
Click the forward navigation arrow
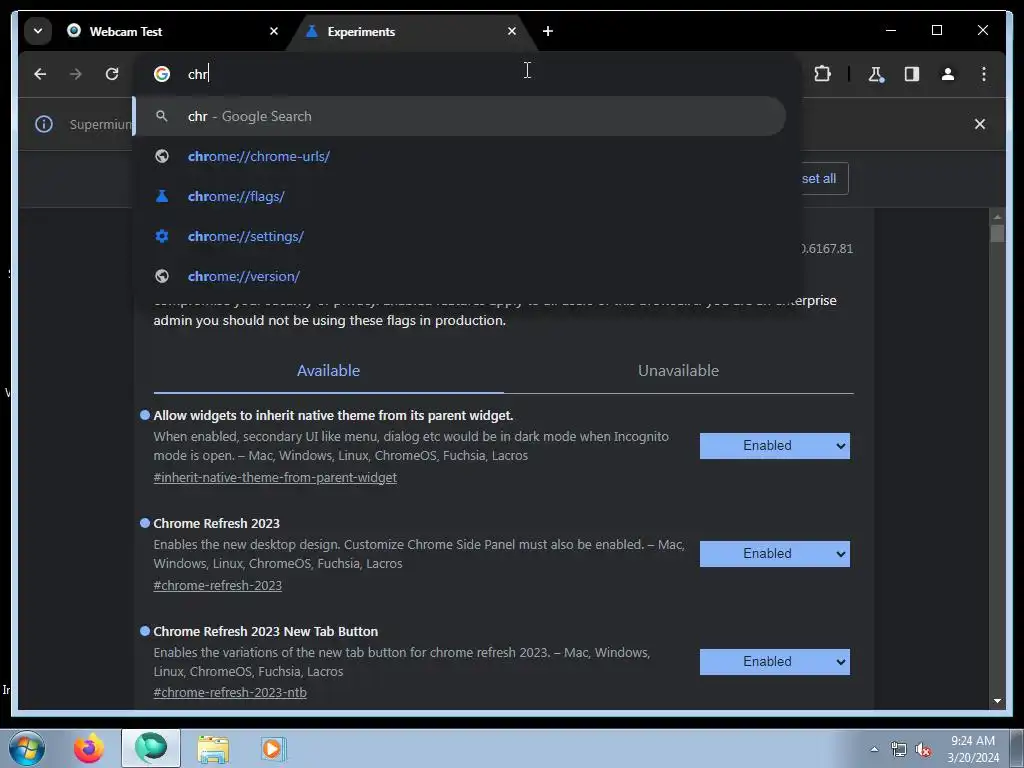[x=76, y=74]
